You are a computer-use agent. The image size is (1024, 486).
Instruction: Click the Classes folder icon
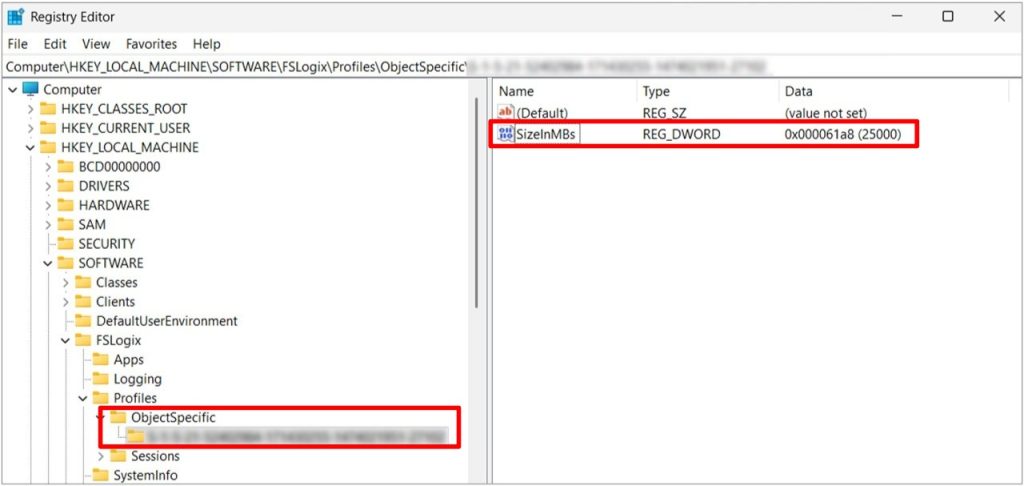(83, 282)
